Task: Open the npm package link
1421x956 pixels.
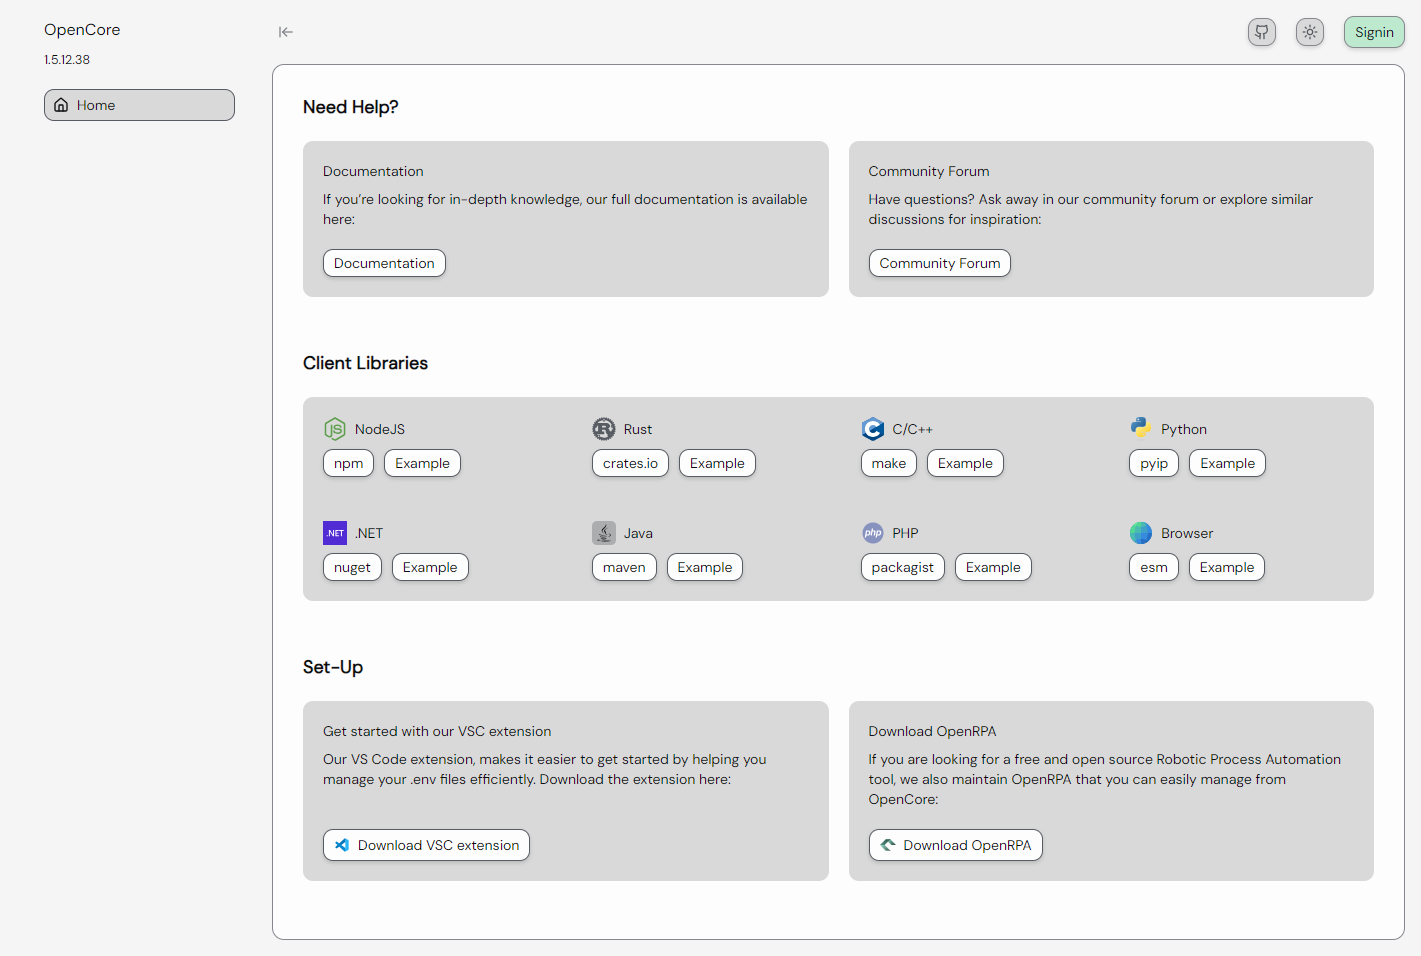Action: (348, 463)
